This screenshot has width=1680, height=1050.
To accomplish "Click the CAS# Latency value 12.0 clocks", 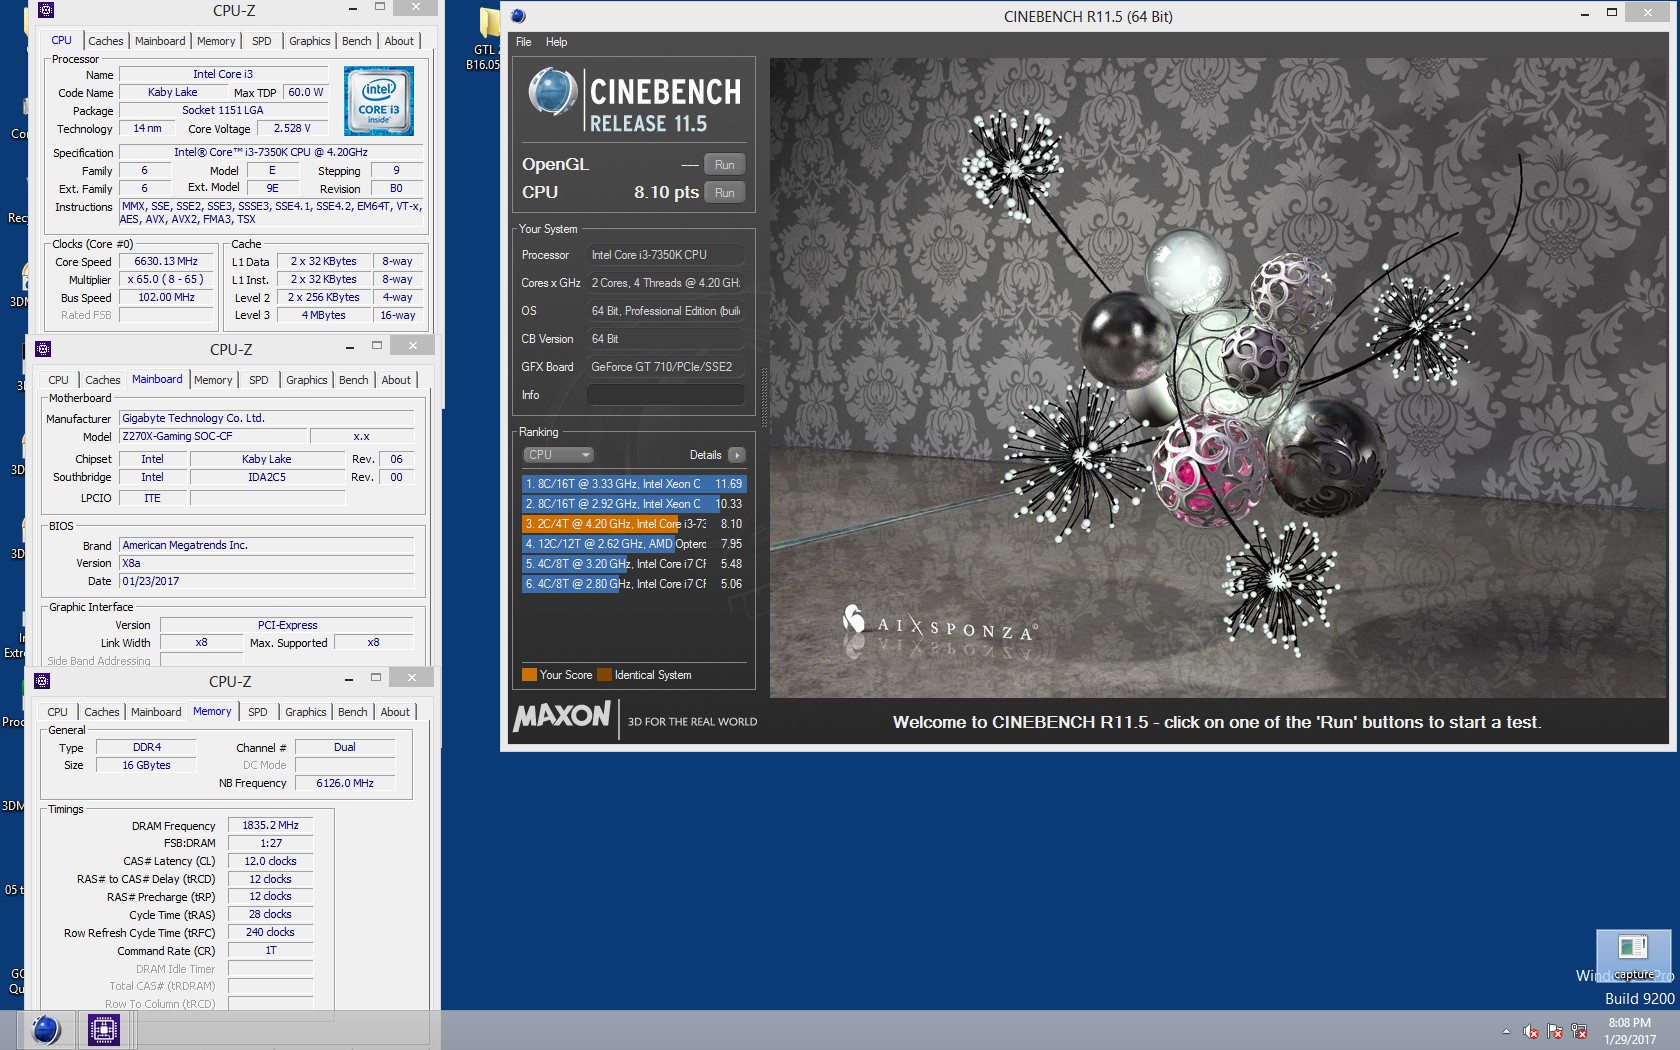I will pyautogui.click(x=270, y=862).
